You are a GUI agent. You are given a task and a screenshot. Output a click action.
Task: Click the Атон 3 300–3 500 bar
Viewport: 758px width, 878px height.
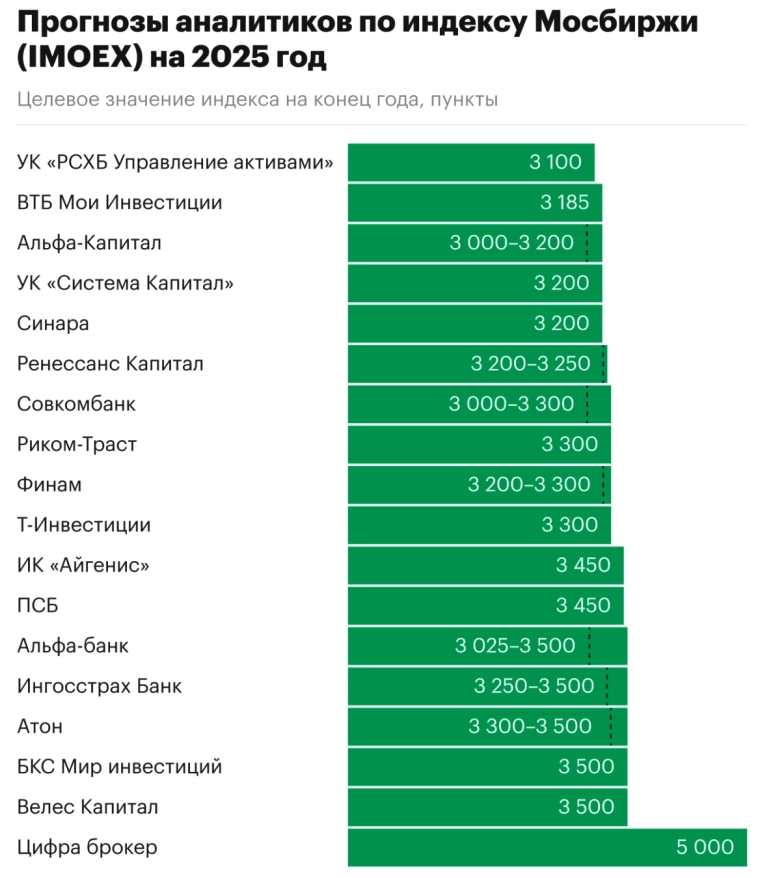point(487,726)
